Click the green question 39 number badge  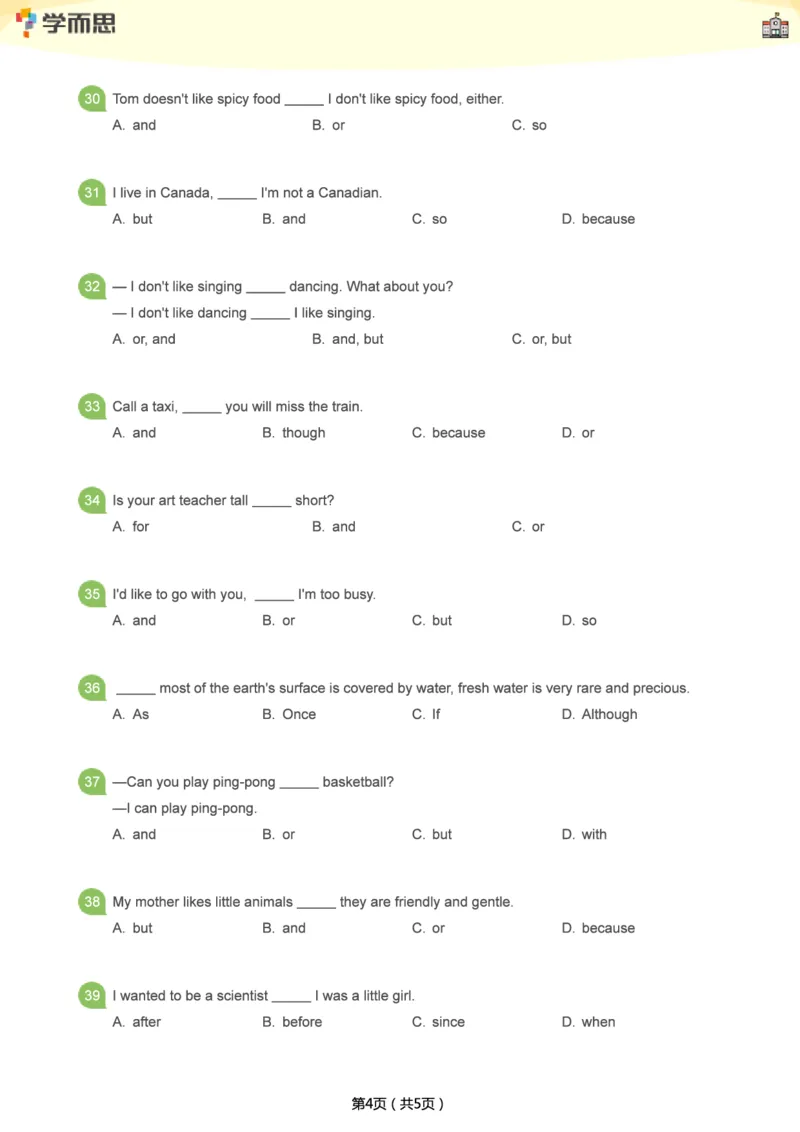(92, 996)
